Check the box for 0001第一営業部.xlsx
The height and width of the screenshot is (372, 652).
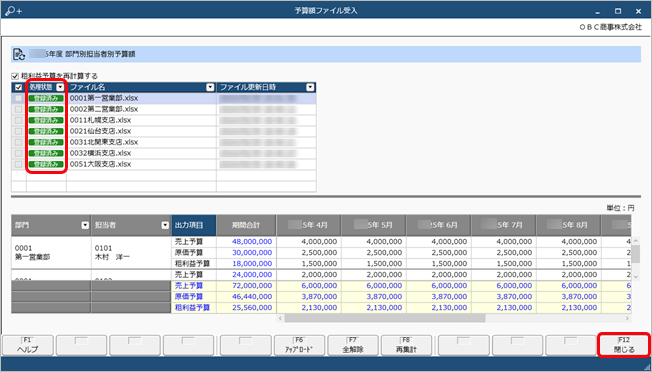pyautogui.click(x=18, y=99)
